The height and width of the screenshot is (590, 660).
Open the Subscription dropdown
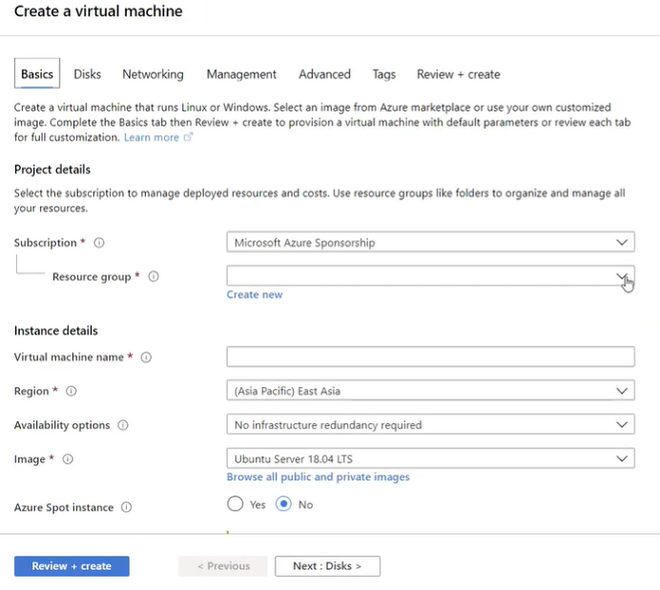click(430, 242)
